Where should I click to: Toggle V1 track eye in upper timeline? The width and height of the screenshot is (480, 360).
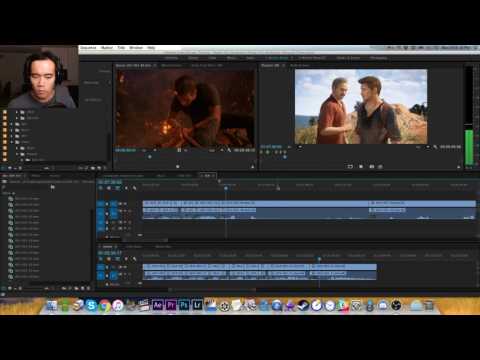coord(125,204)
